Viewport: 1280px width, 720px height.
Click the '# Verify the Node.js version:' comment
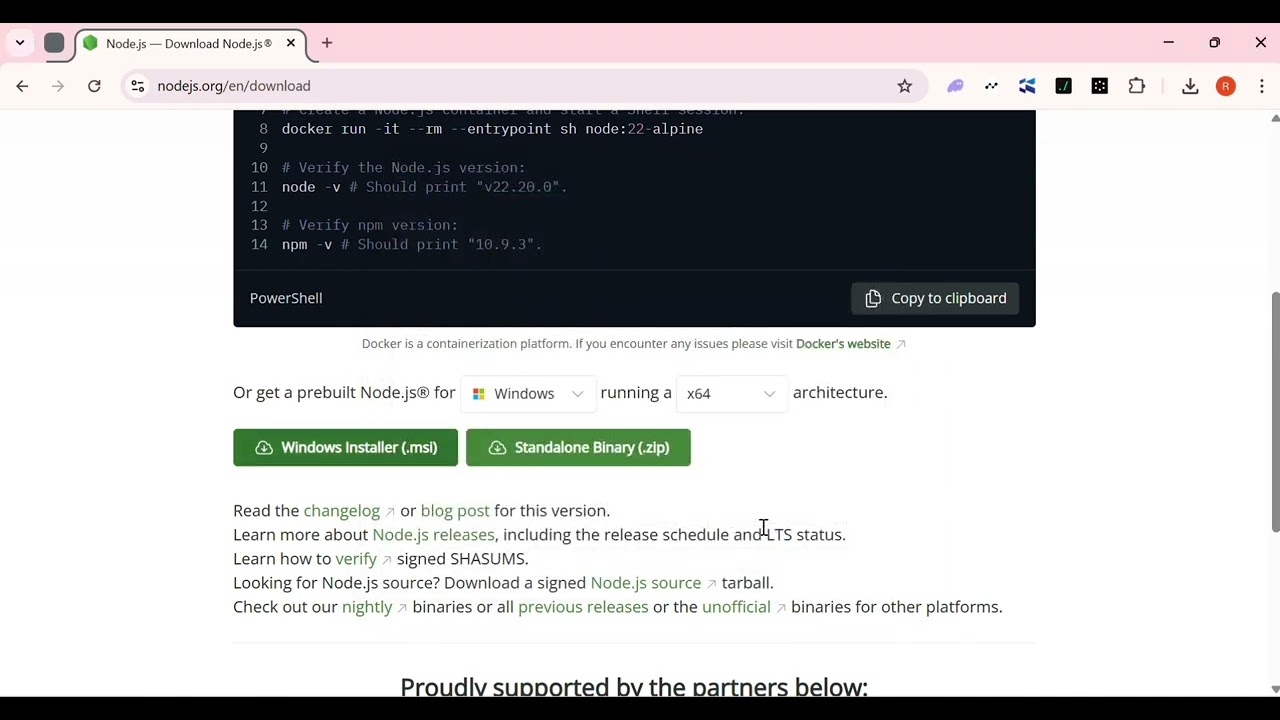point(403,168)
